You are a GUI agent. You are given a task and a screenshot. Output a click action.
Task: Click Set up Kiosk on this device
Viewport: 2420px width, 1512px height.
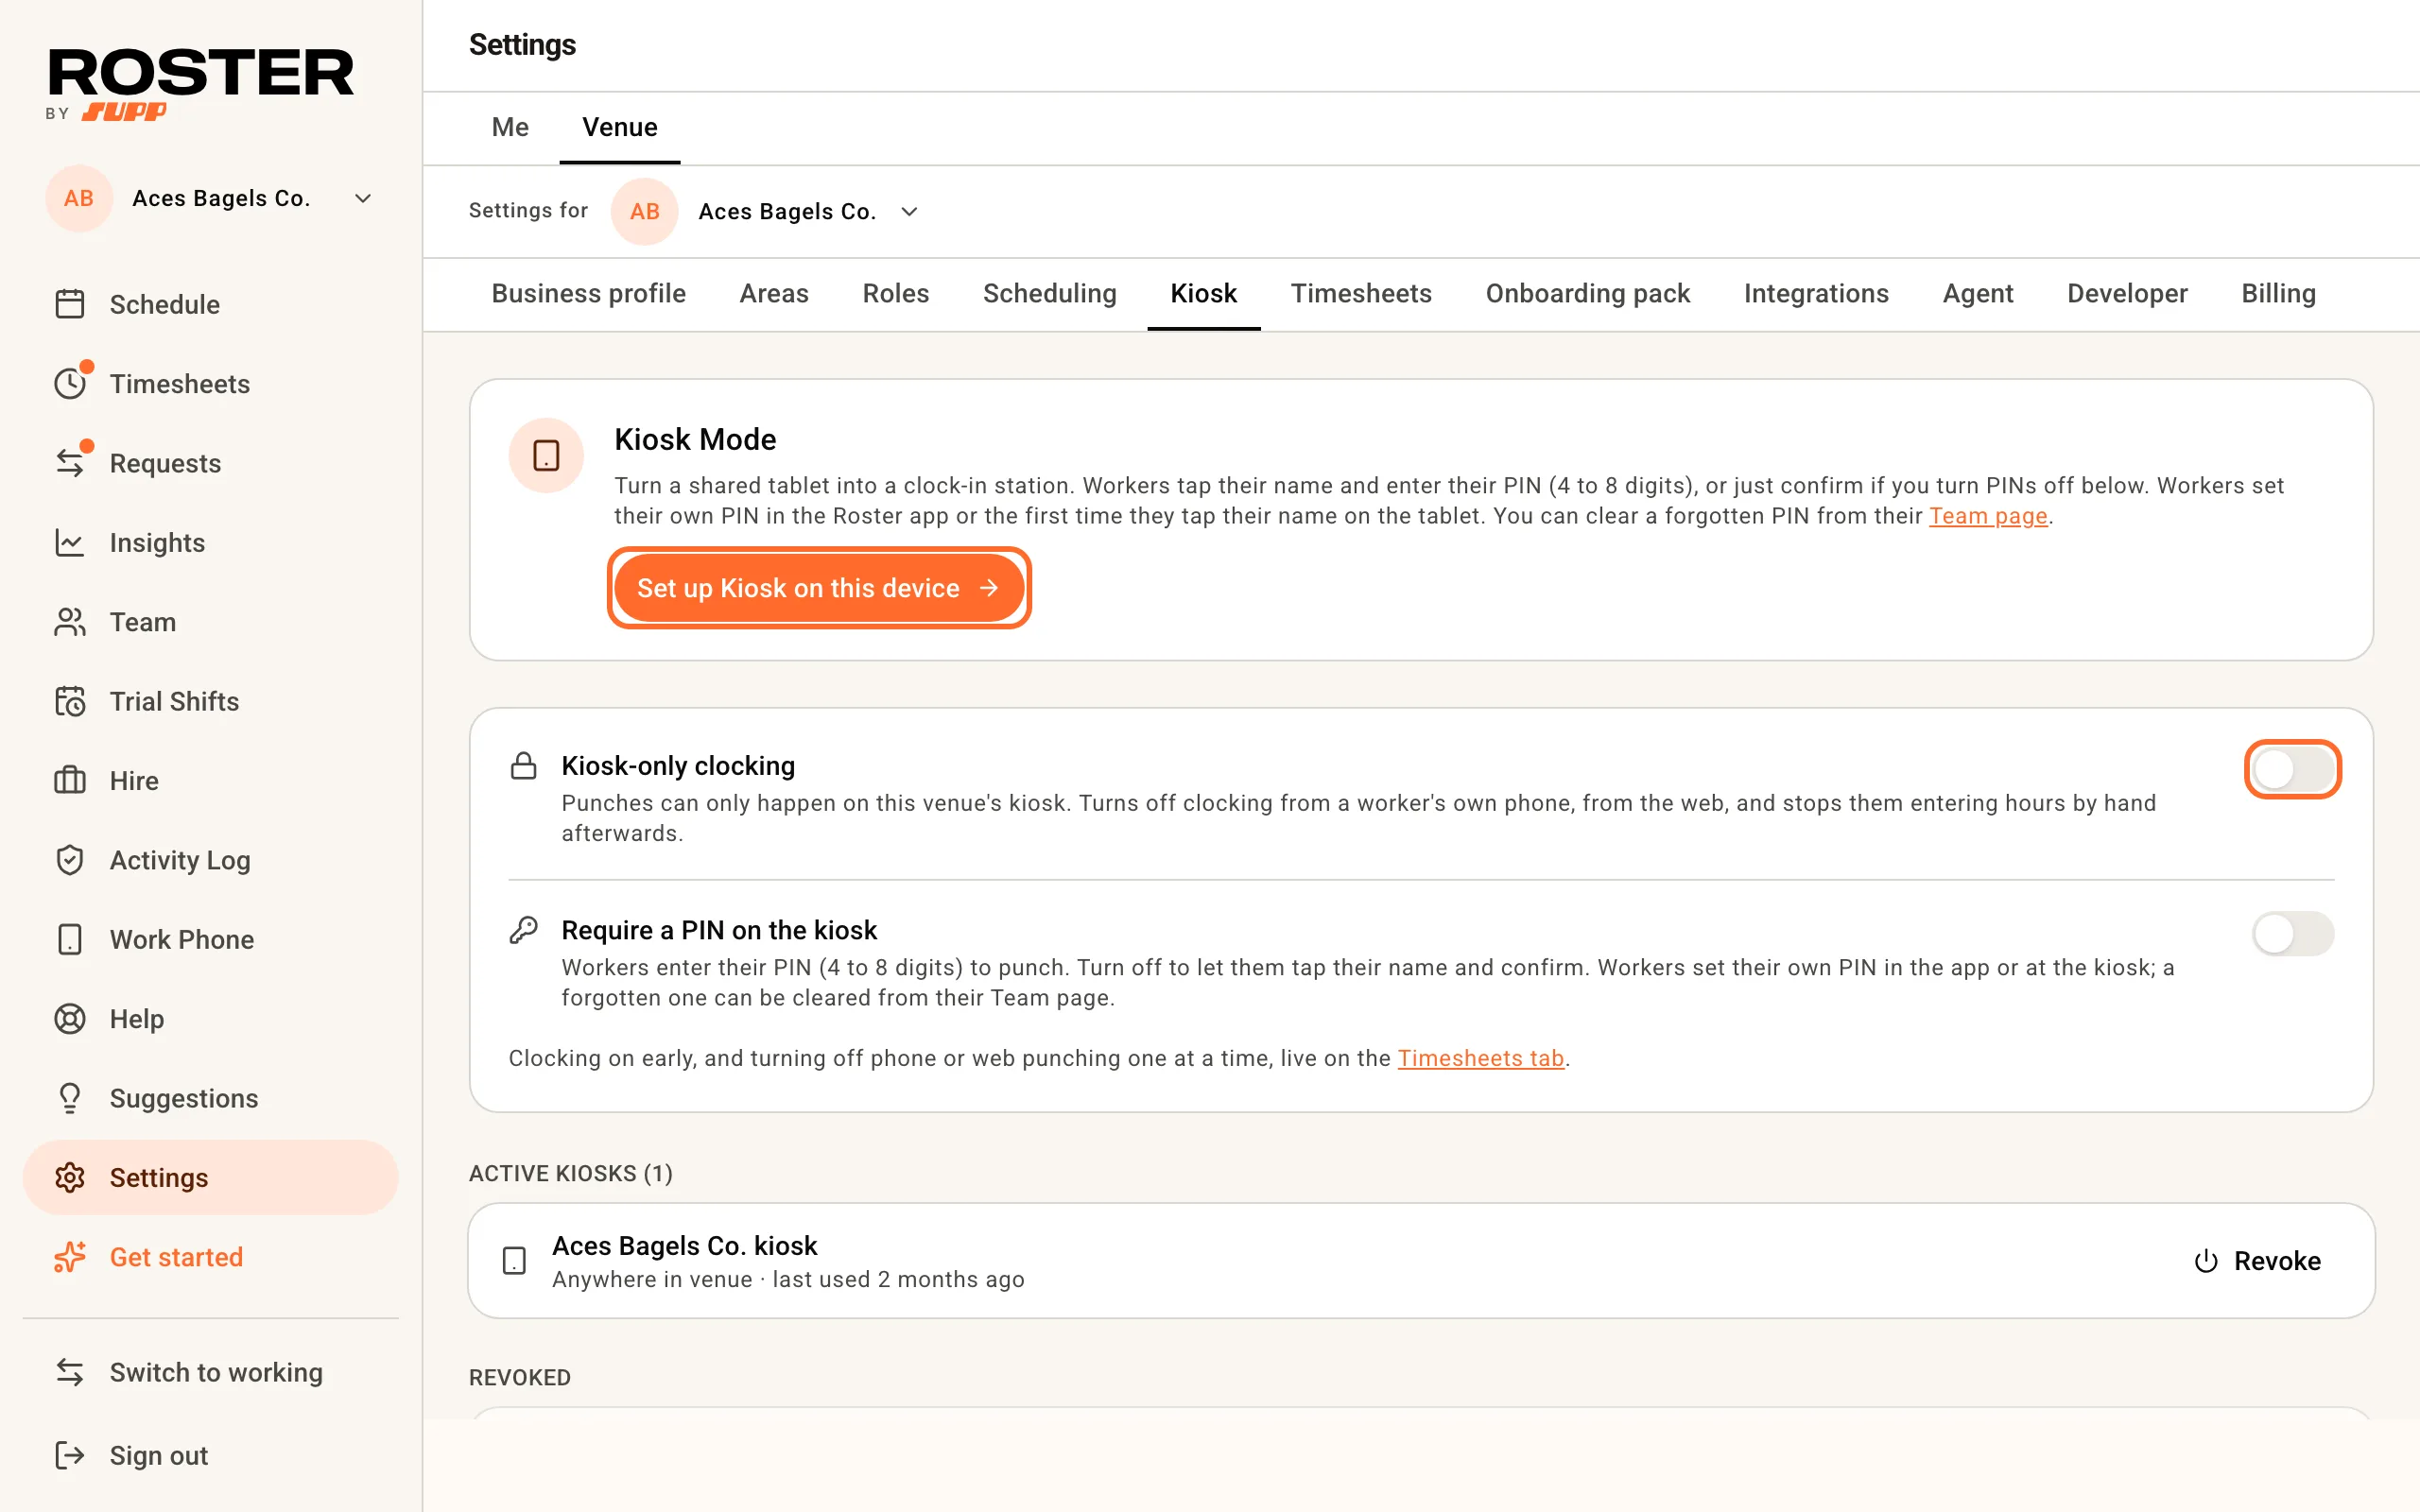tap(818, 588)
